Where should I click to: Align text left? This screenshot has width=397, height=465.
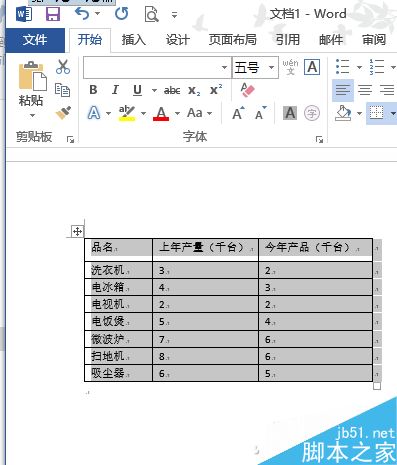tap(343, 90)
